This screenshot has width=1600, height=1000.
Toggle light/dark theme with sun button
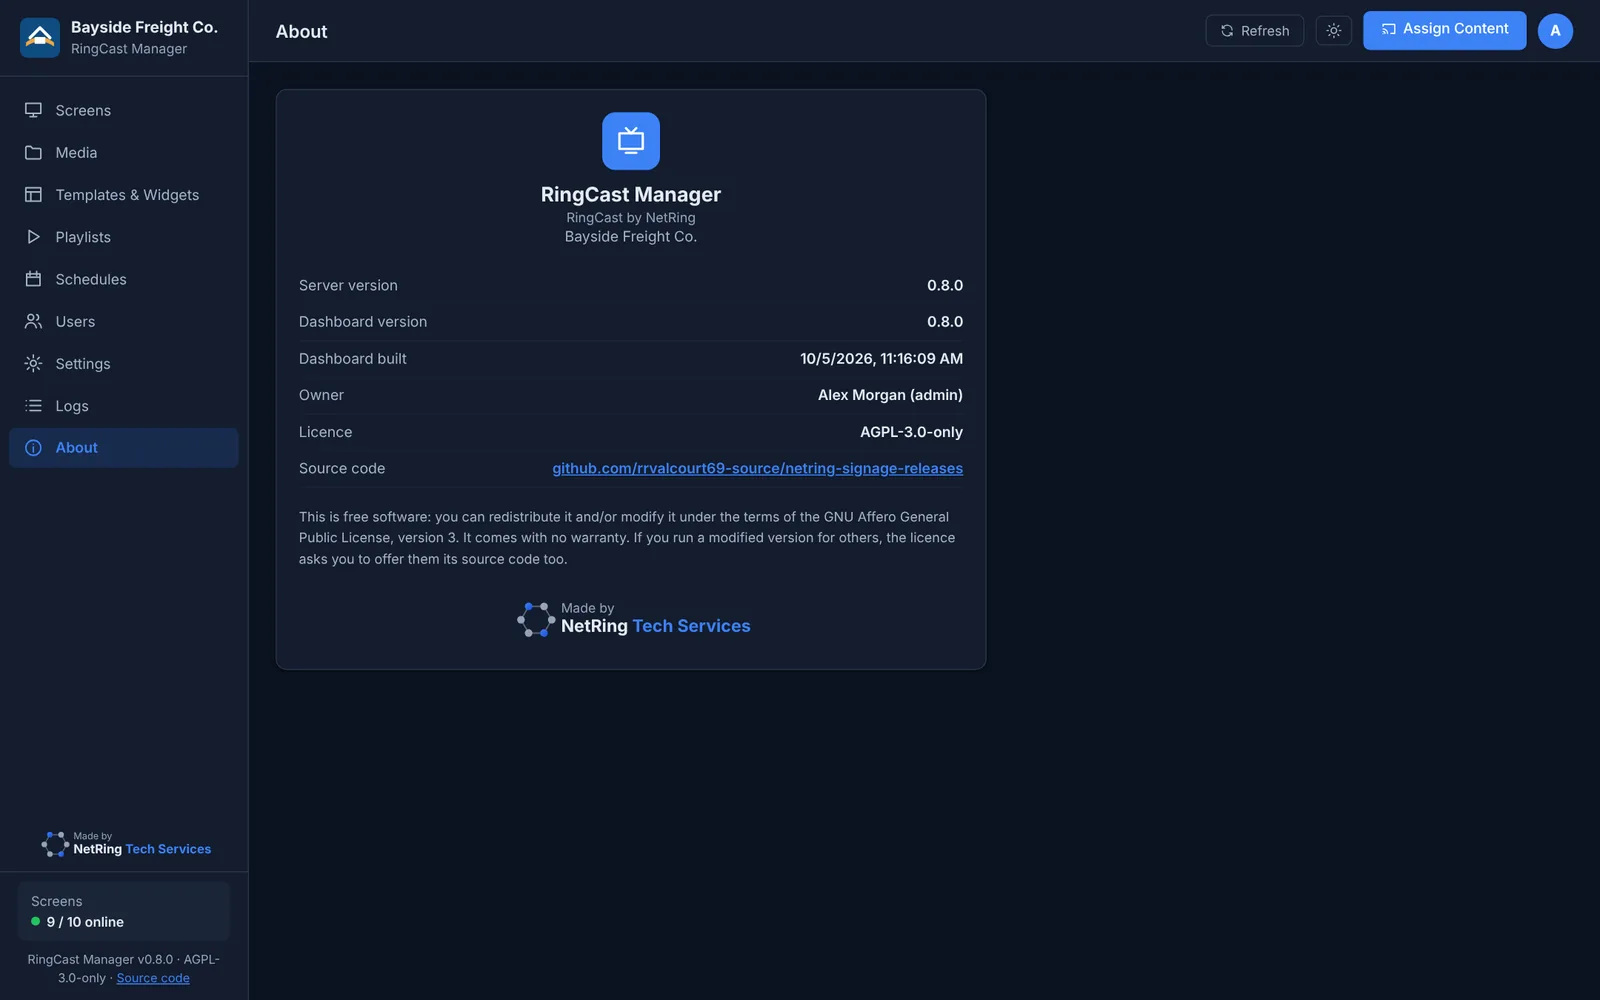(x=1333, y=31)
